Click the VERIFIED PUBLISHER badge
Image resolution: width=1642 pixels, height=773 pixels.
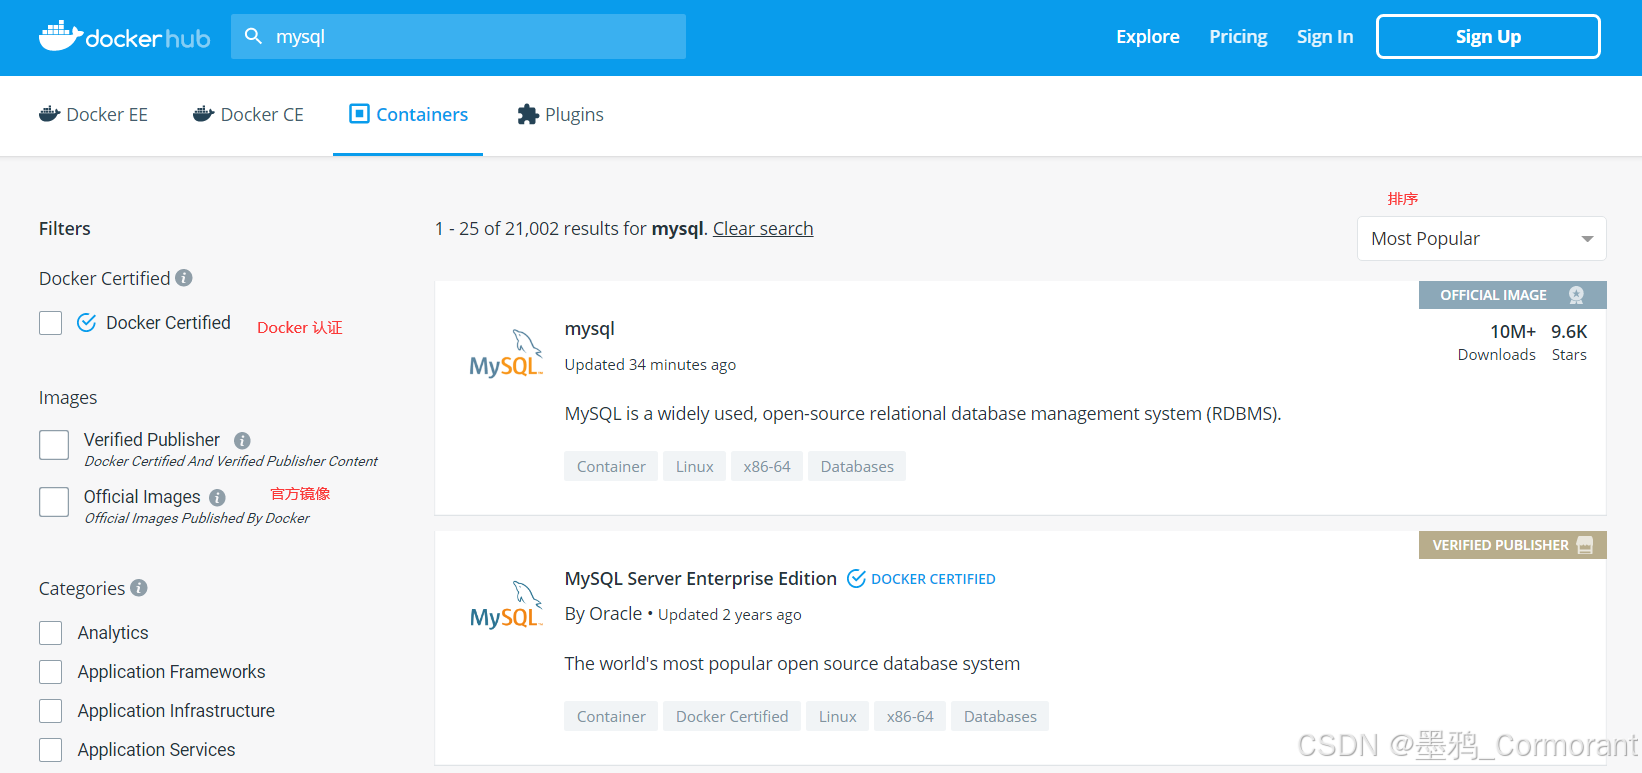click(1513, 545)
